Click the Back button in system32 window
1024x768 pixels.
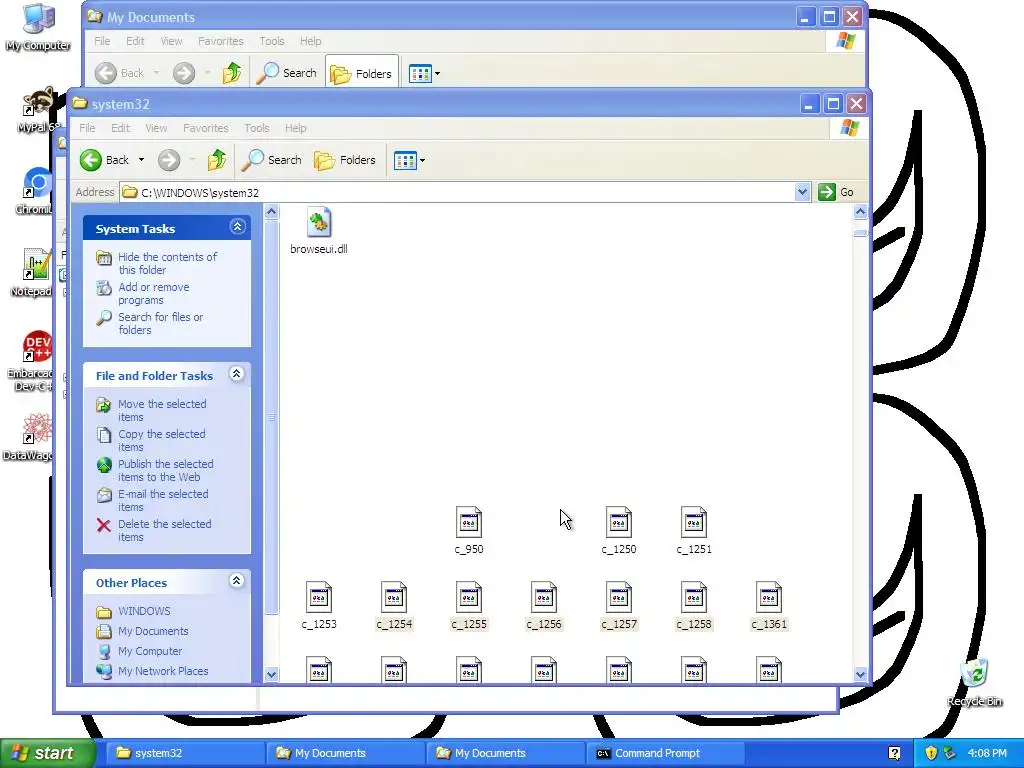pos(104,160)
